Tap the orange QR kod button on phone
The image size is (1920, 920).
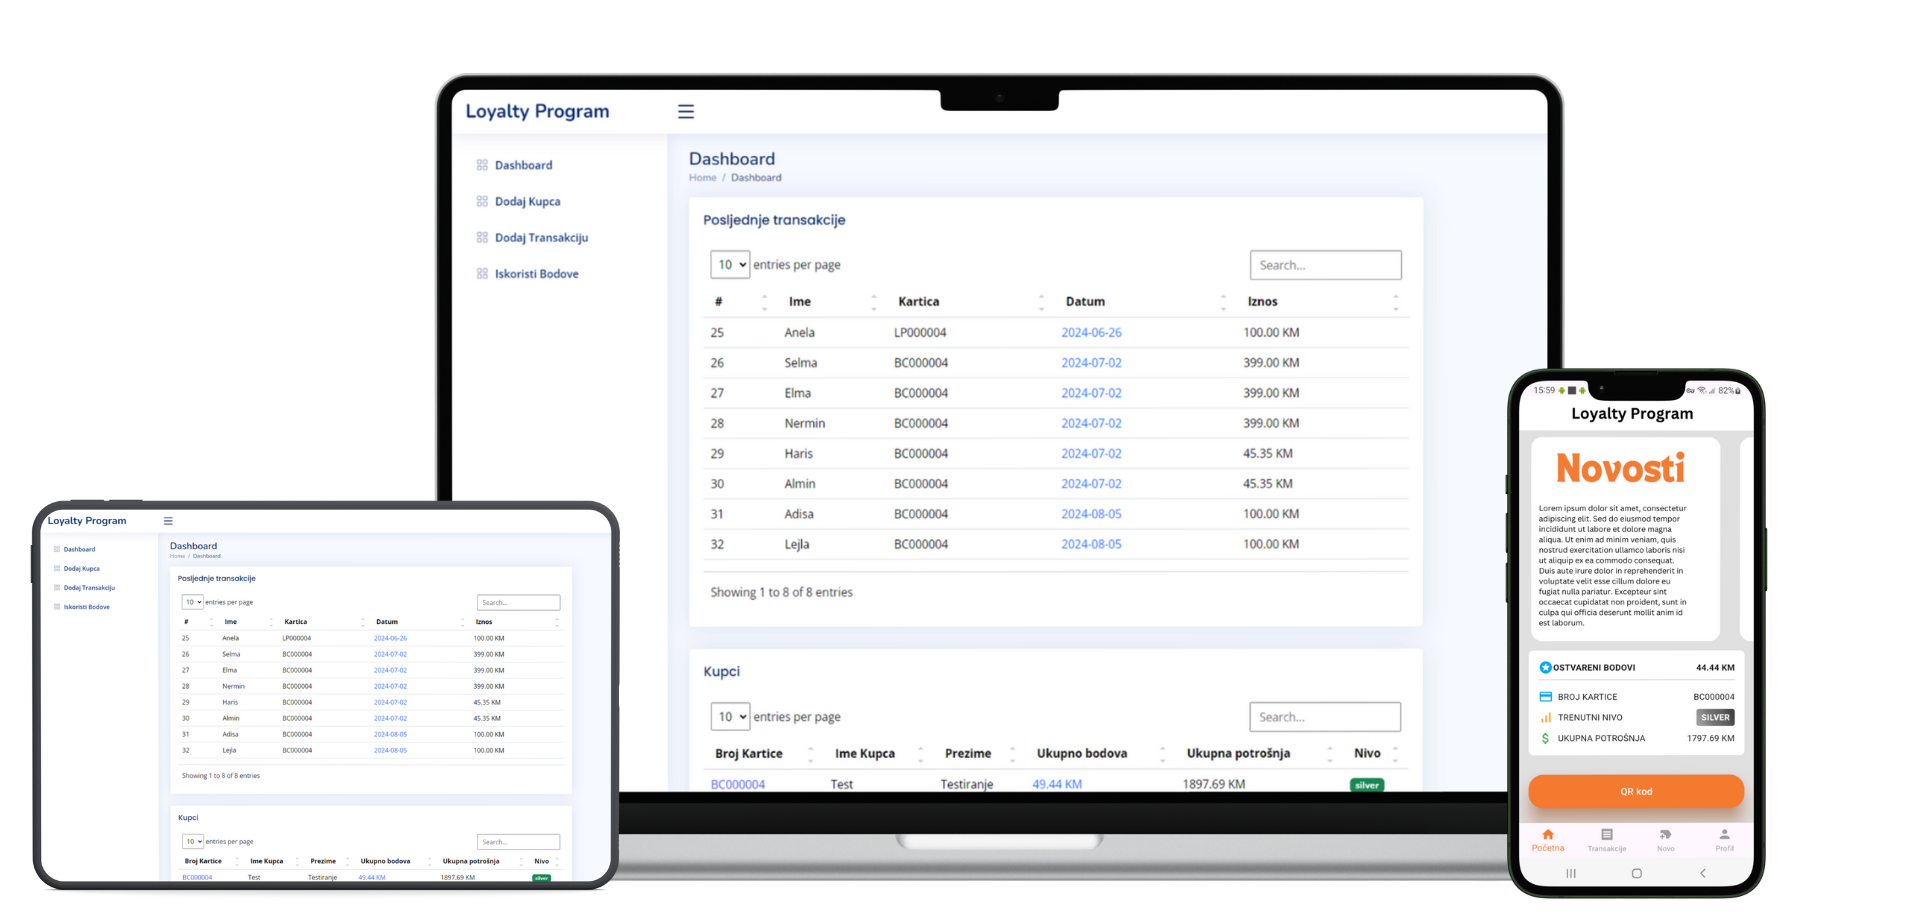[1636, 791]
